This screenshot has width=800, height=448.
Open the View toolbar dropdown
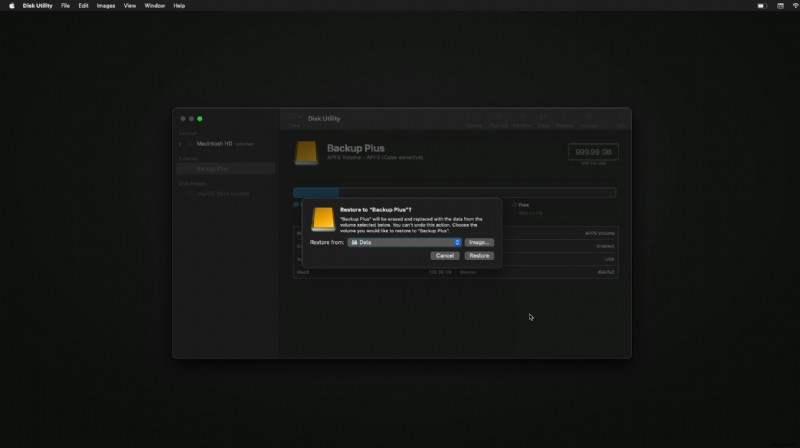coord(294,120)
